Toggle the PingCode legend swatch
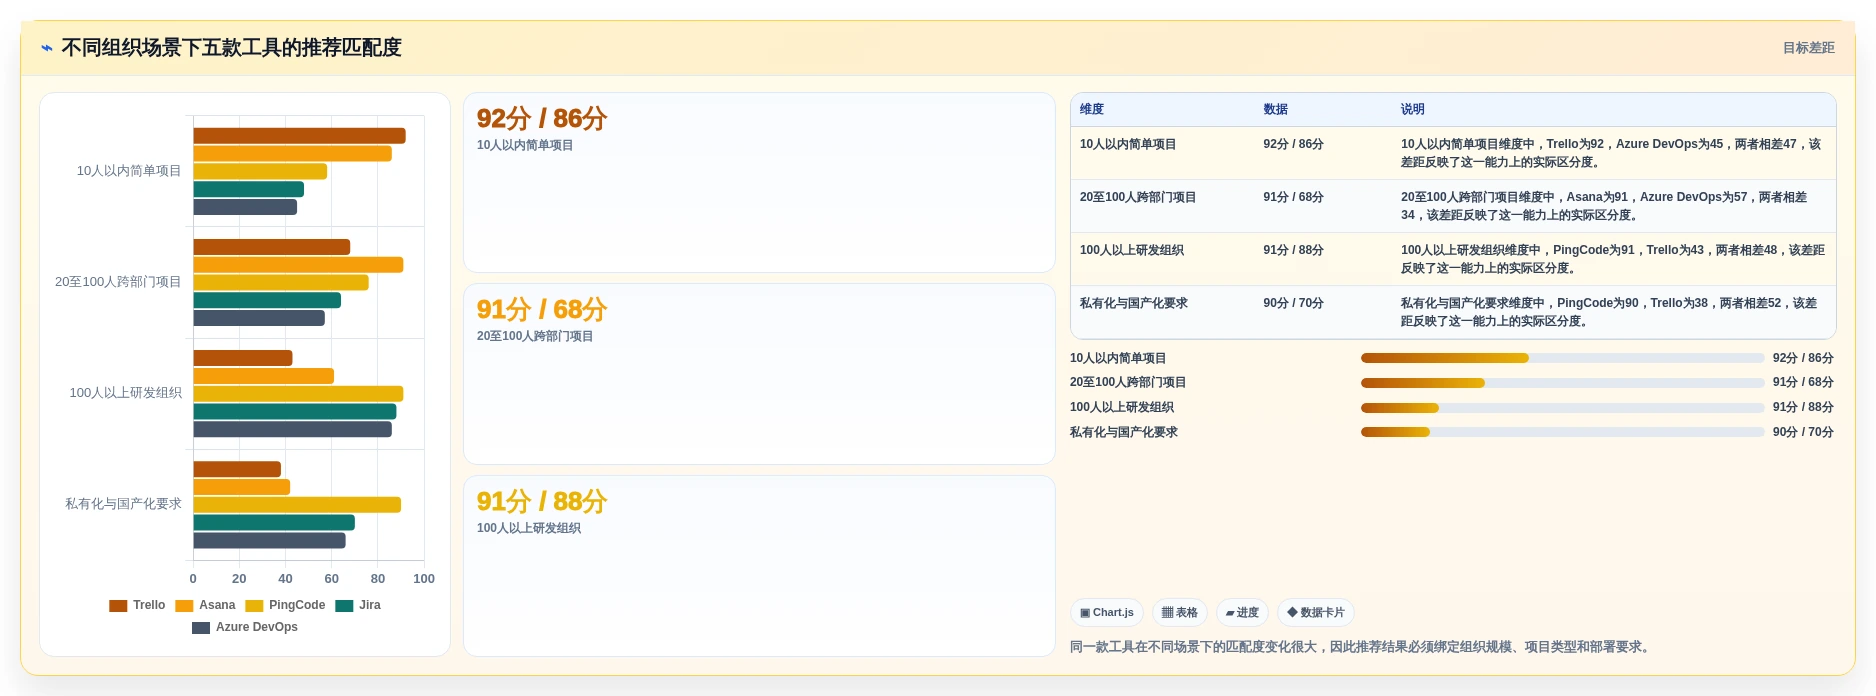 [x=254, y=605]
